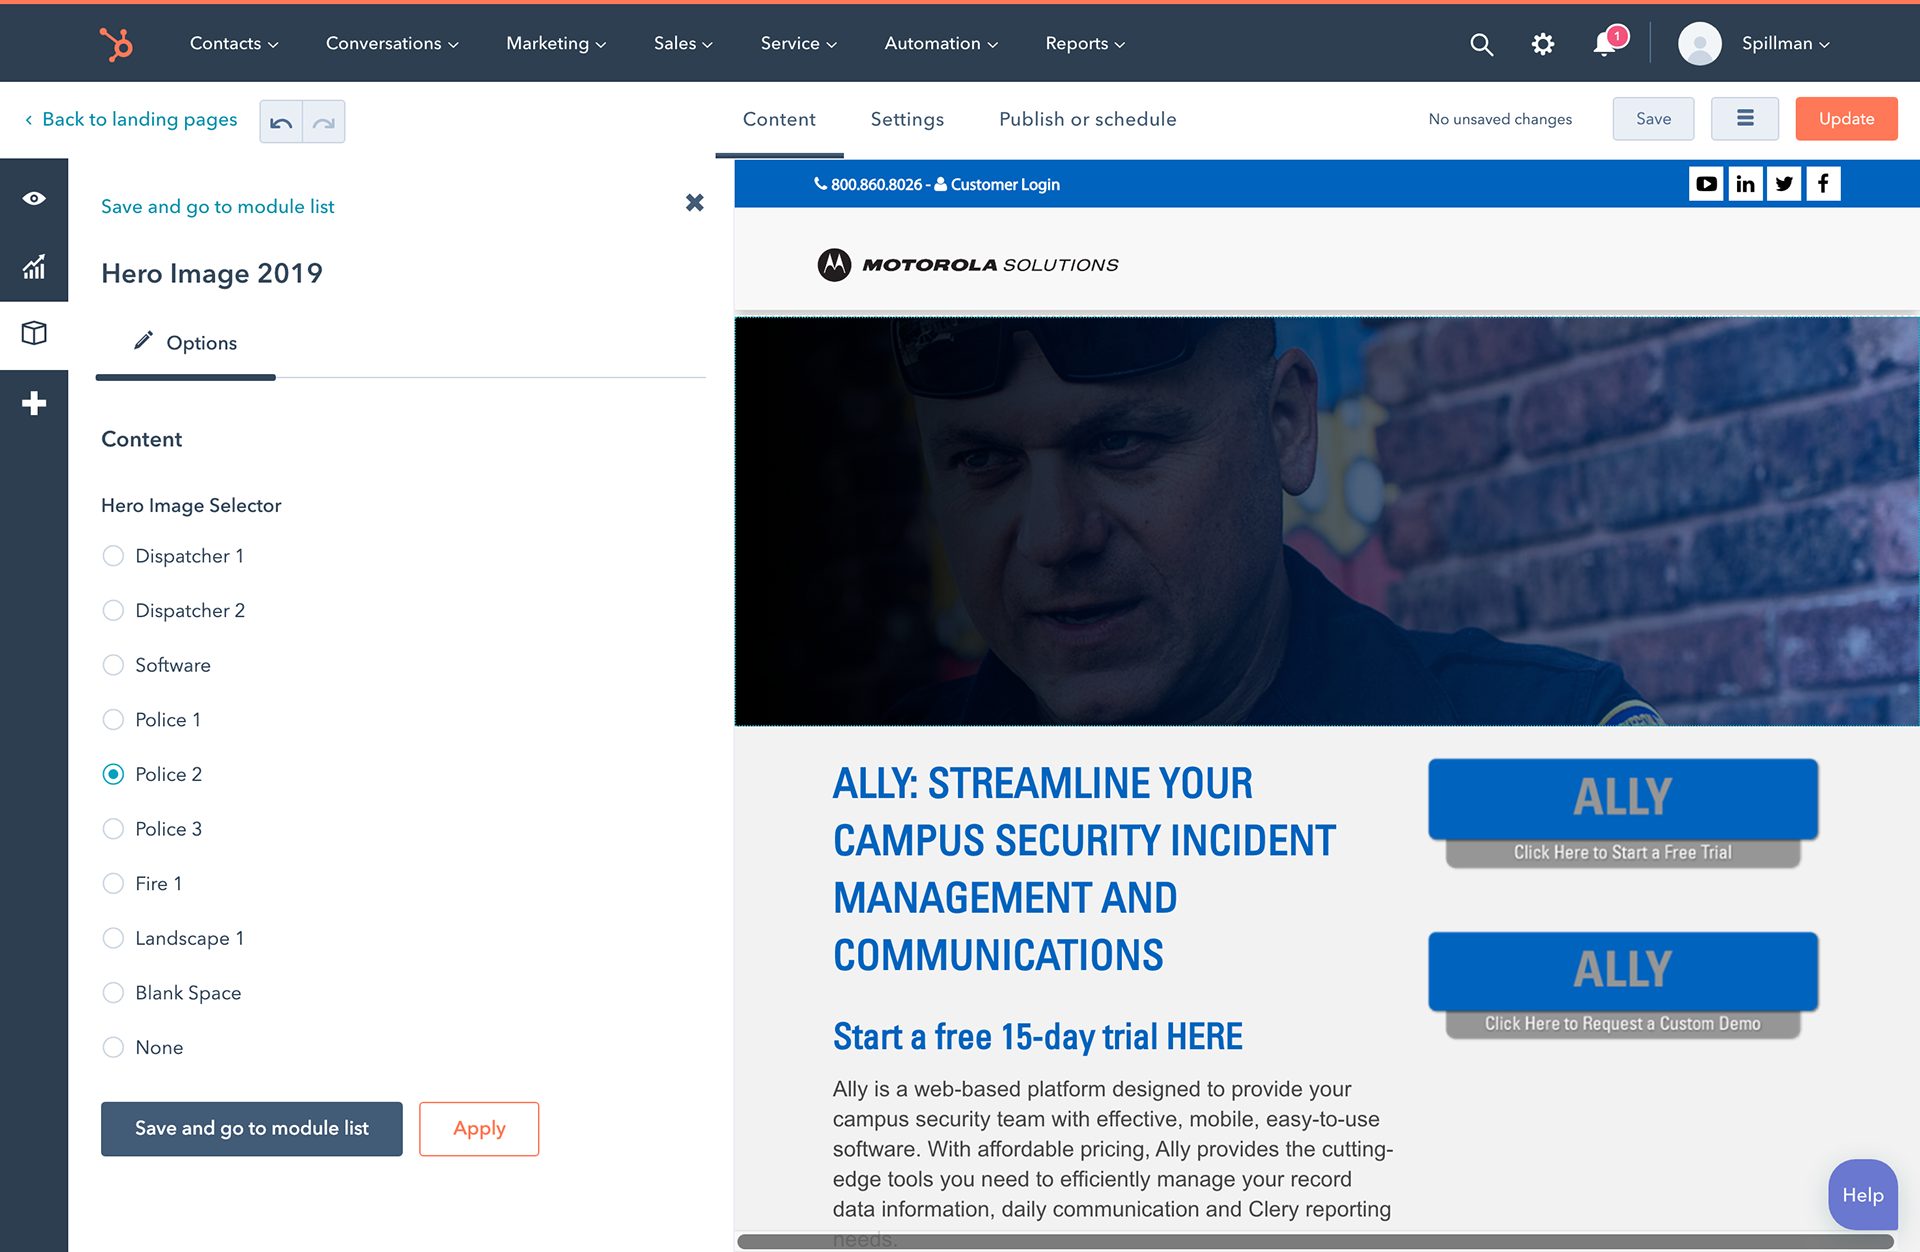
Task: Expand the Marketing menu
Action: [556, 44]
